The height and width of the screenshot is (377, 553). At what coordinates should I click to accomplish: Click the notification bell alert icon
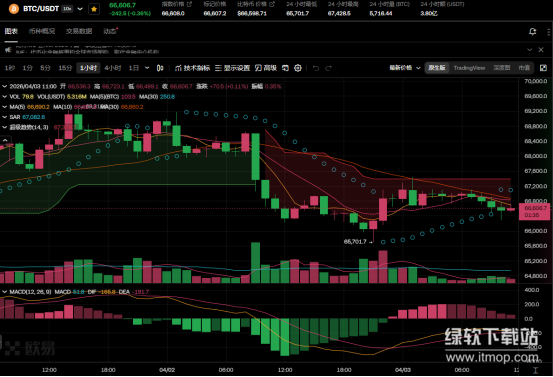pyautogui.click(x=533, y=31)
